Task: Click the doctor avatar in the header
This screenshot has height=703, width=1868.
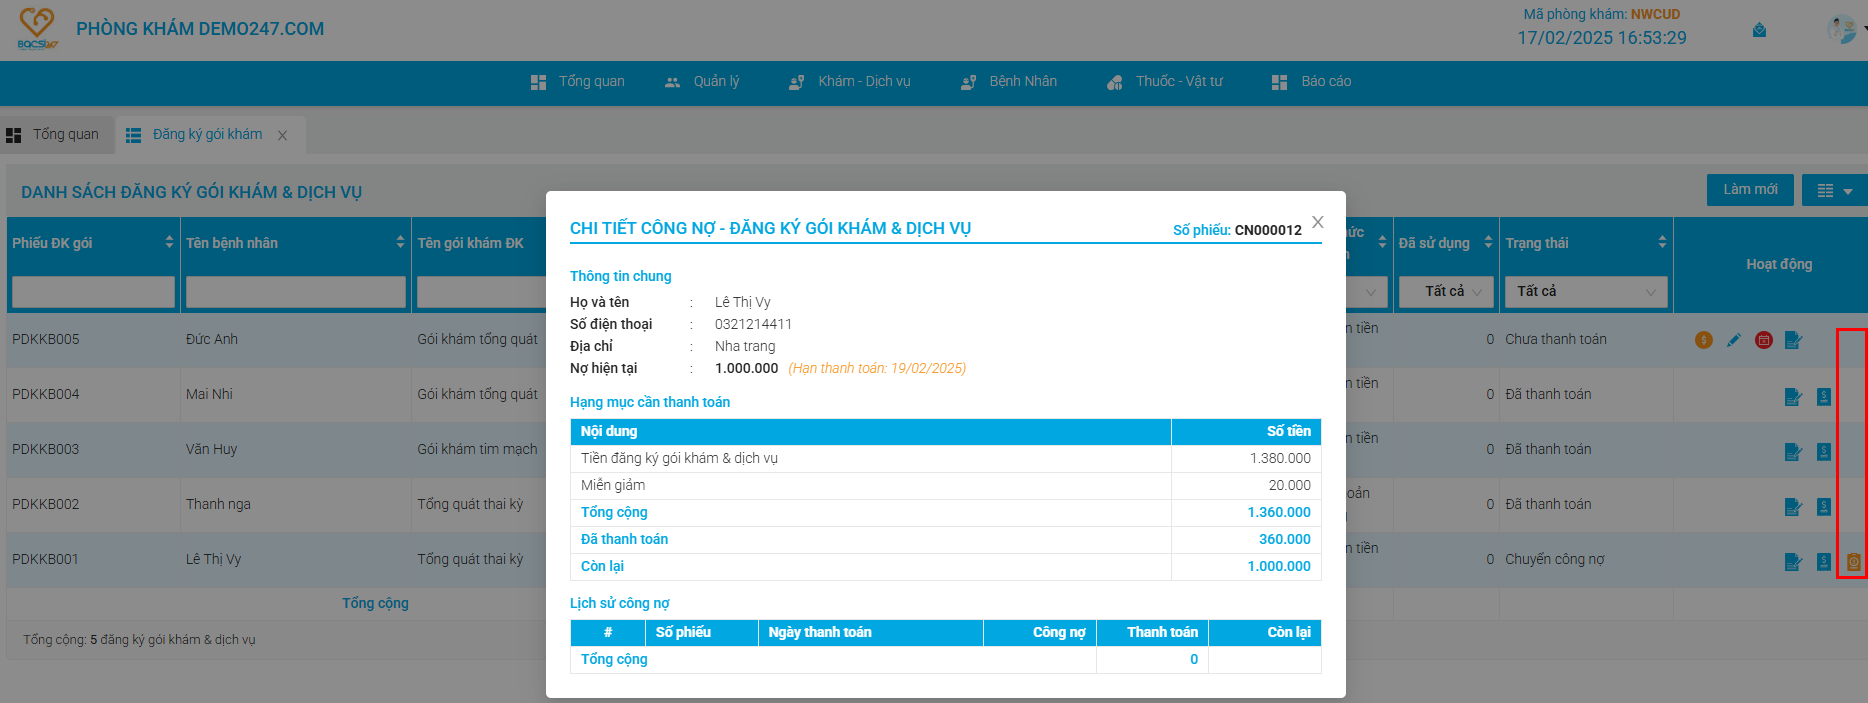Action: coord(1841,29)
